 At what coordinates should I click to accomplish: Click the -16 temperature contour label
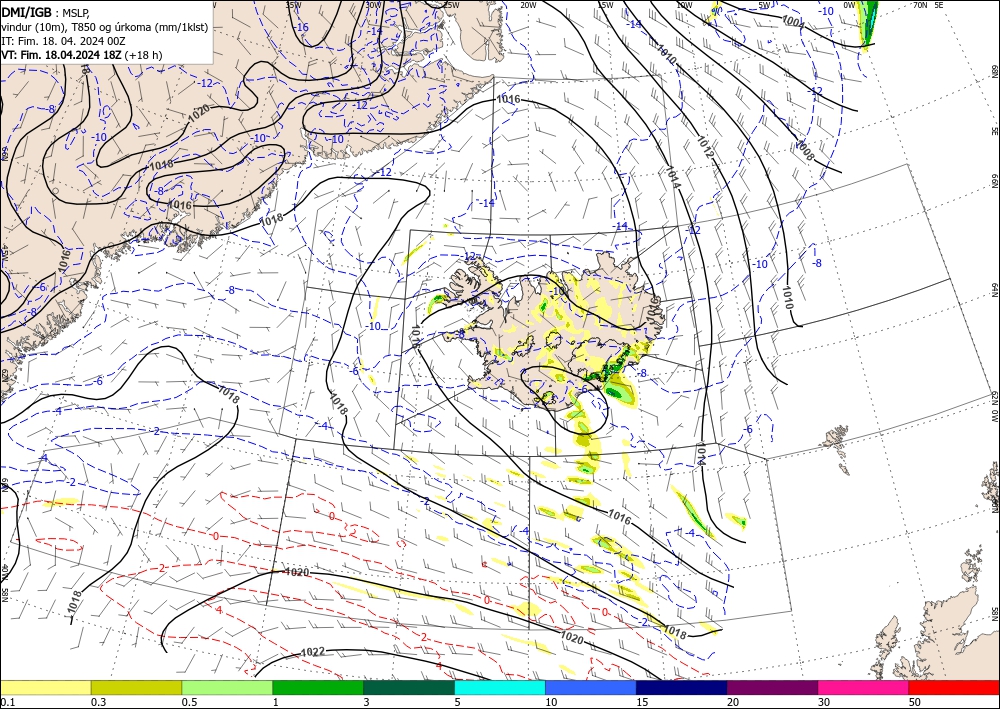point(302,27)
